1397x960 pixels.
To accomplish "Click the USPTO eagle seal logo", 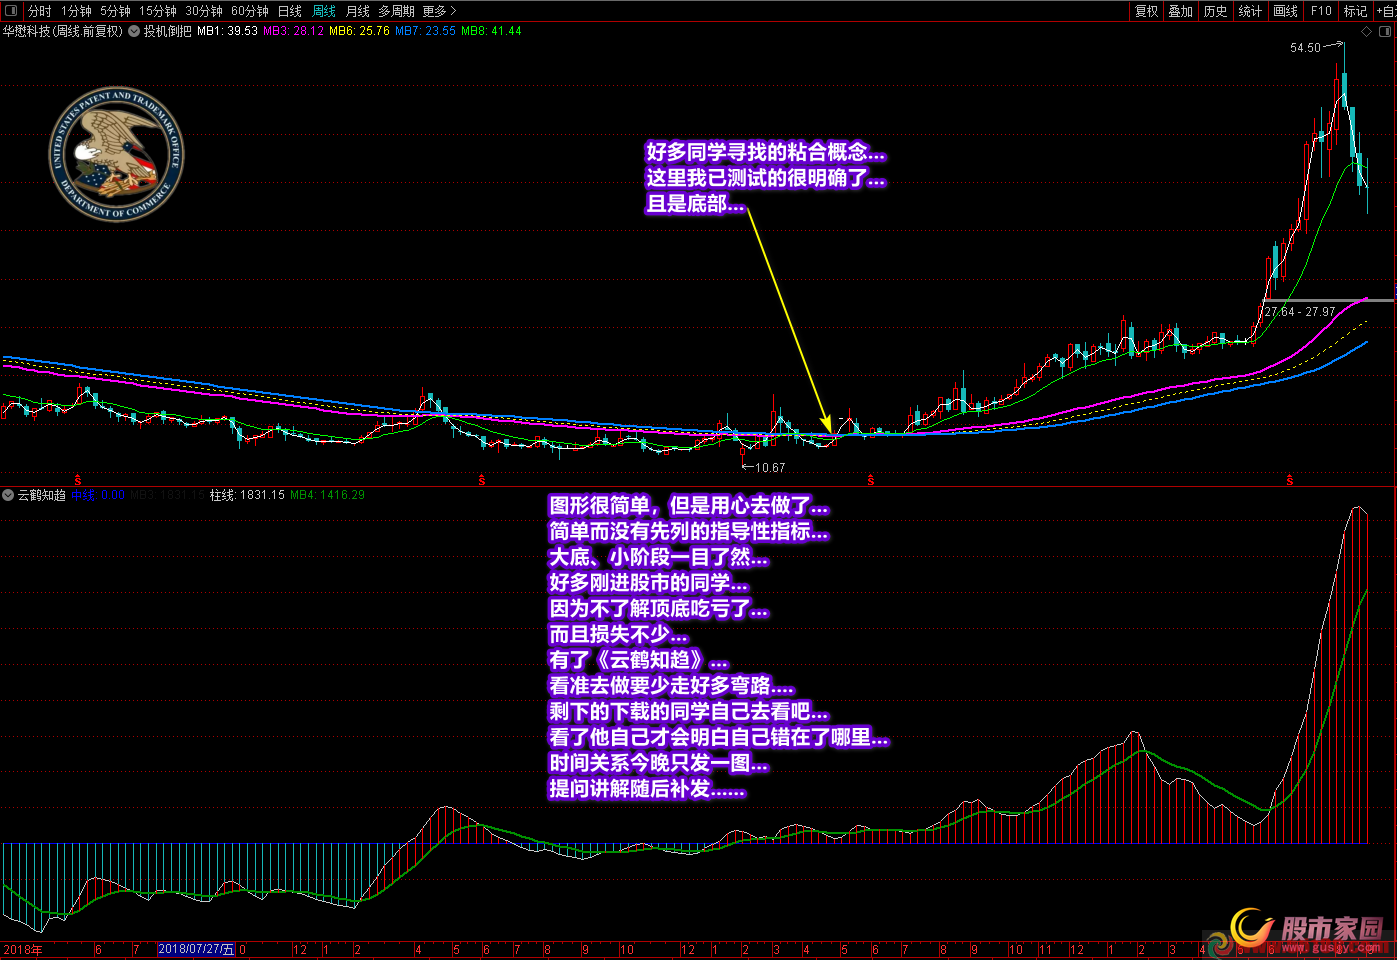I will click(x=117, y=153).
